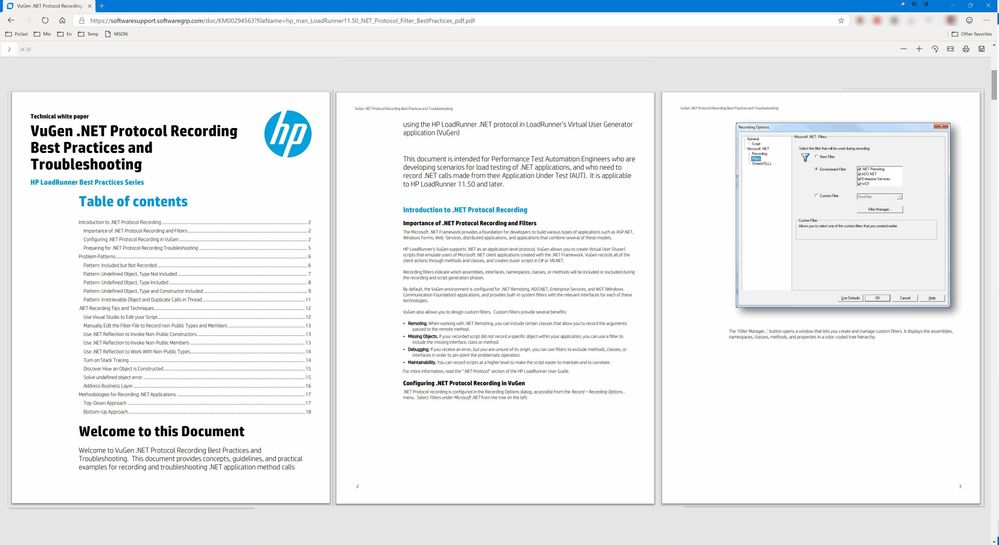Screen dimensions: 999x545
Task: Open TOC entry Invoke Non-Public Constructors
Action: coord(197,334)
